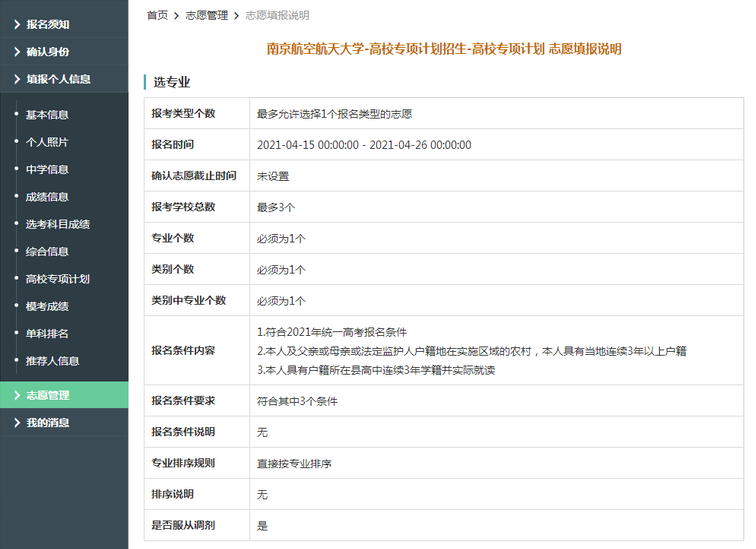
Task: Click the 最多3个 value cell
Action: coord(497,207)
